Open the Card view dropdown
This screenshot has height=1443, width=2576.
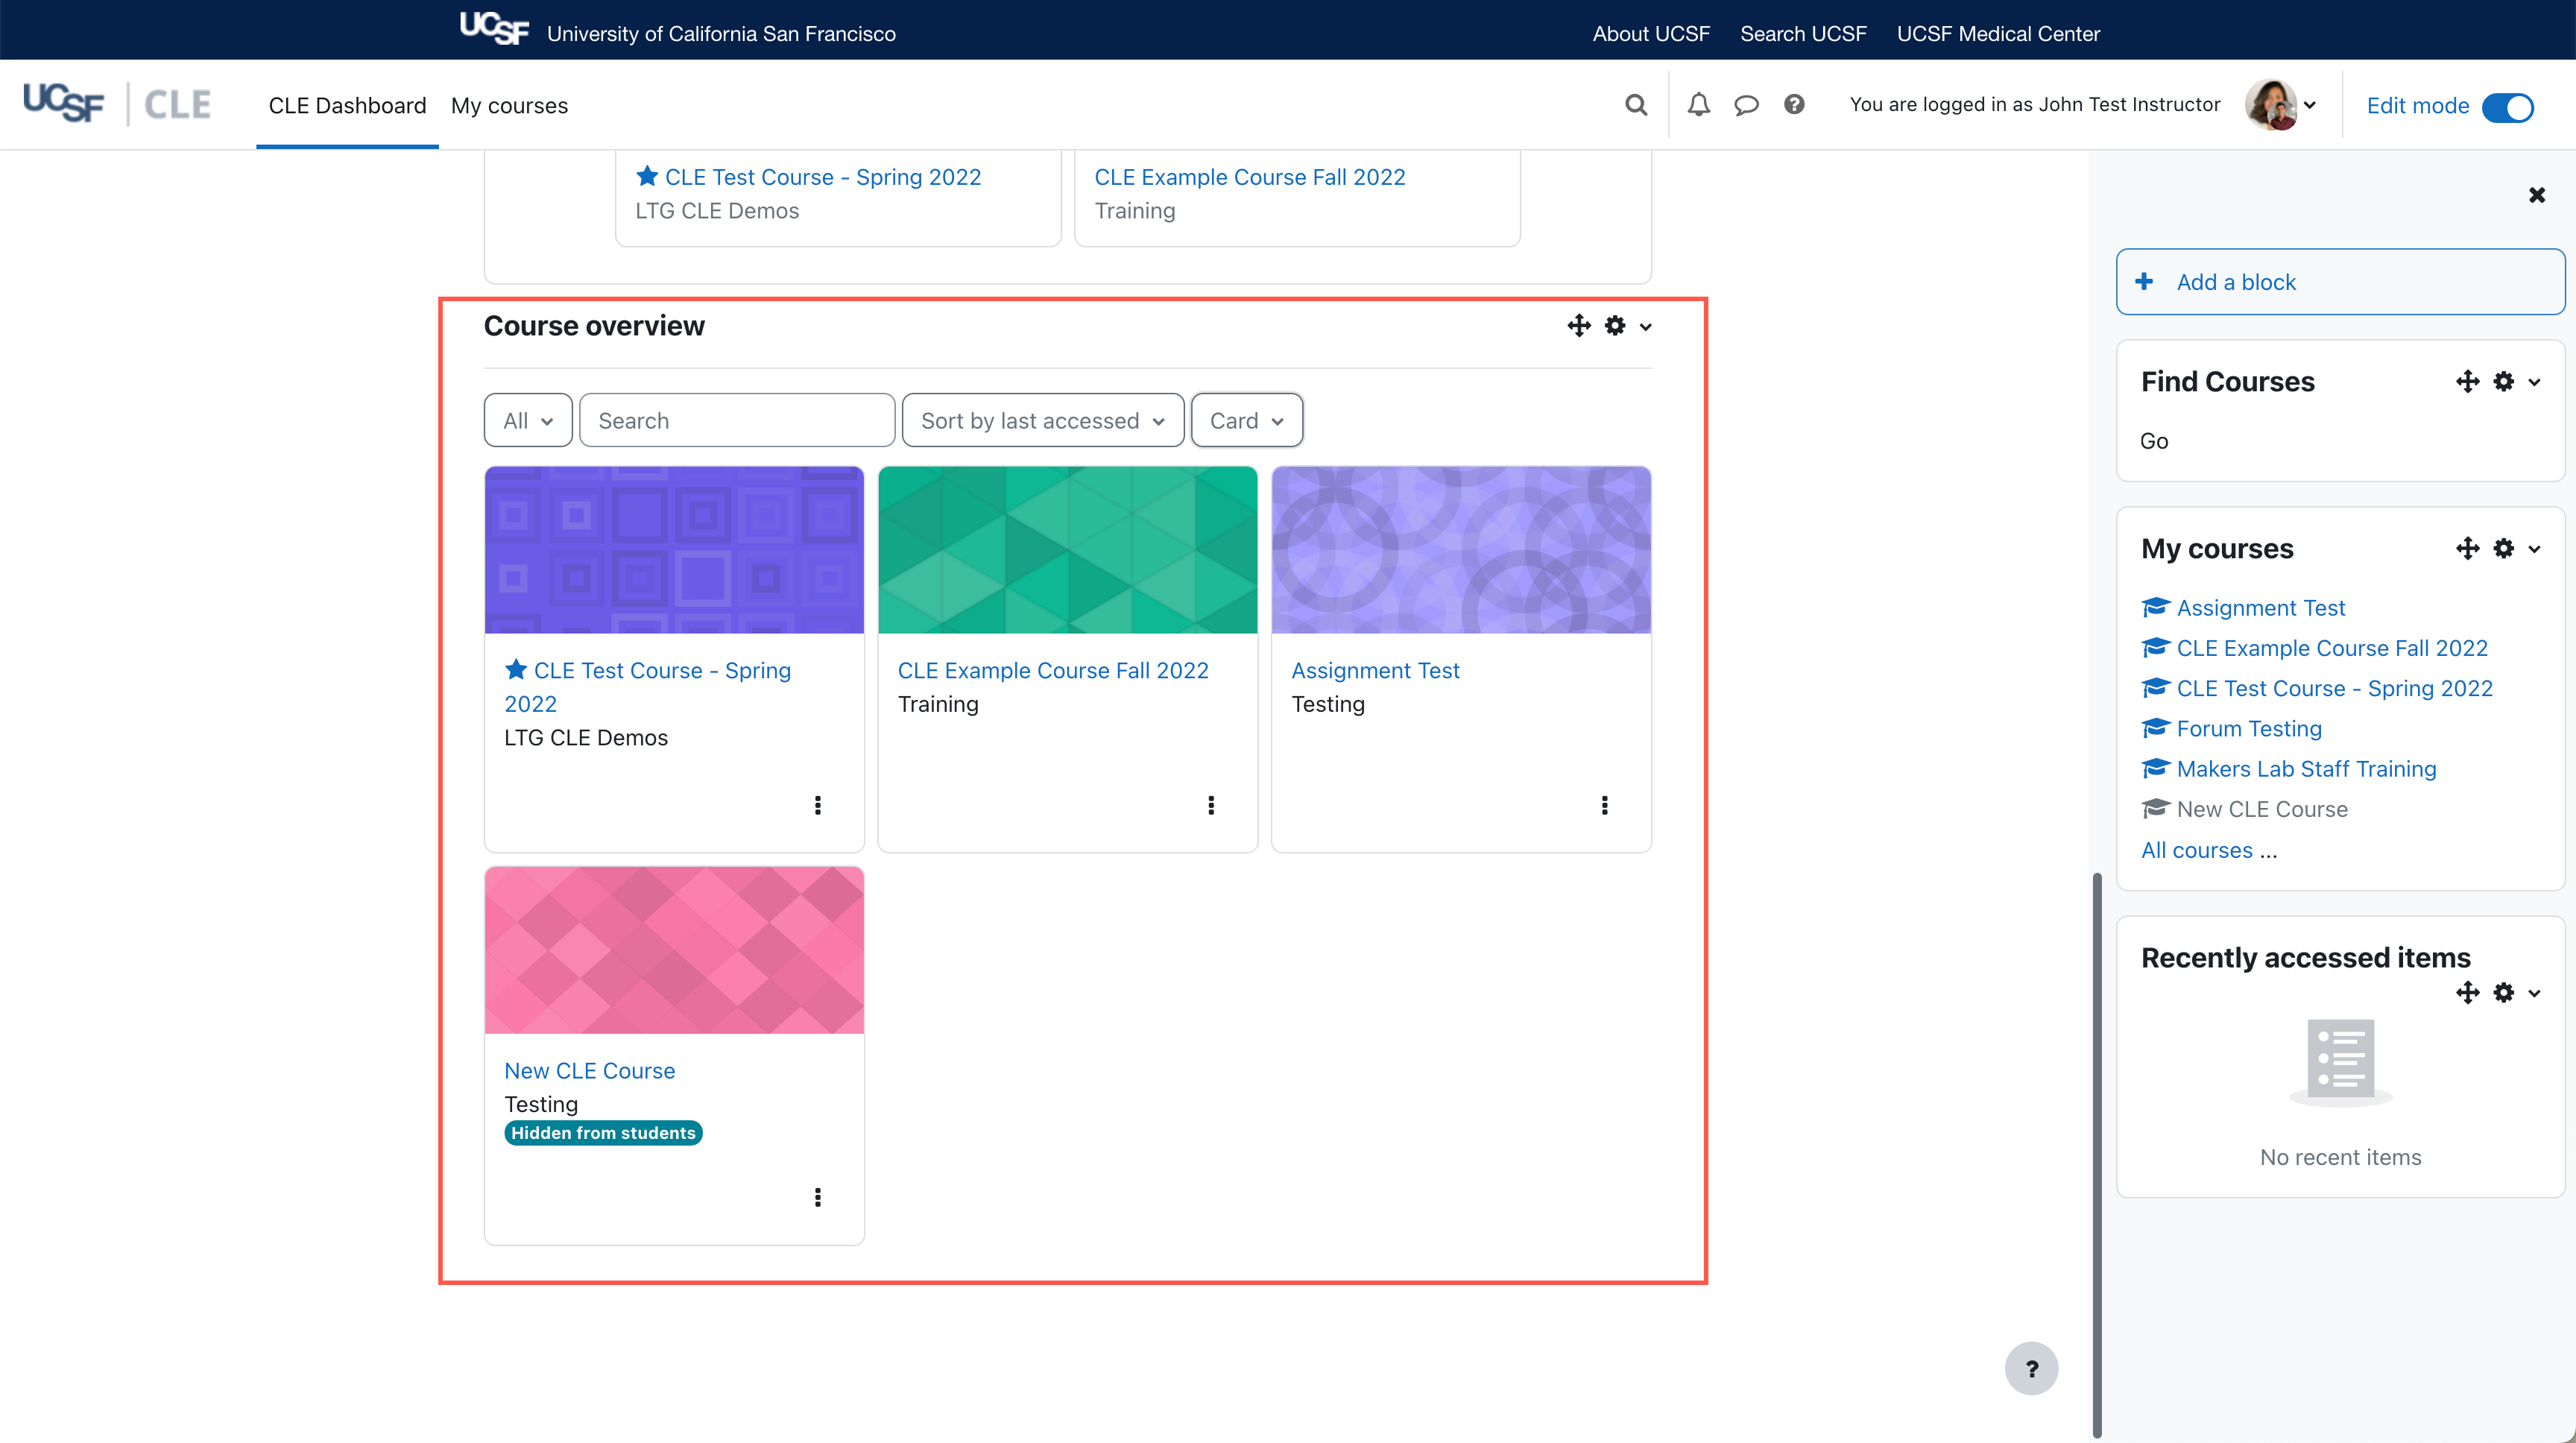tap(1246, 420)
